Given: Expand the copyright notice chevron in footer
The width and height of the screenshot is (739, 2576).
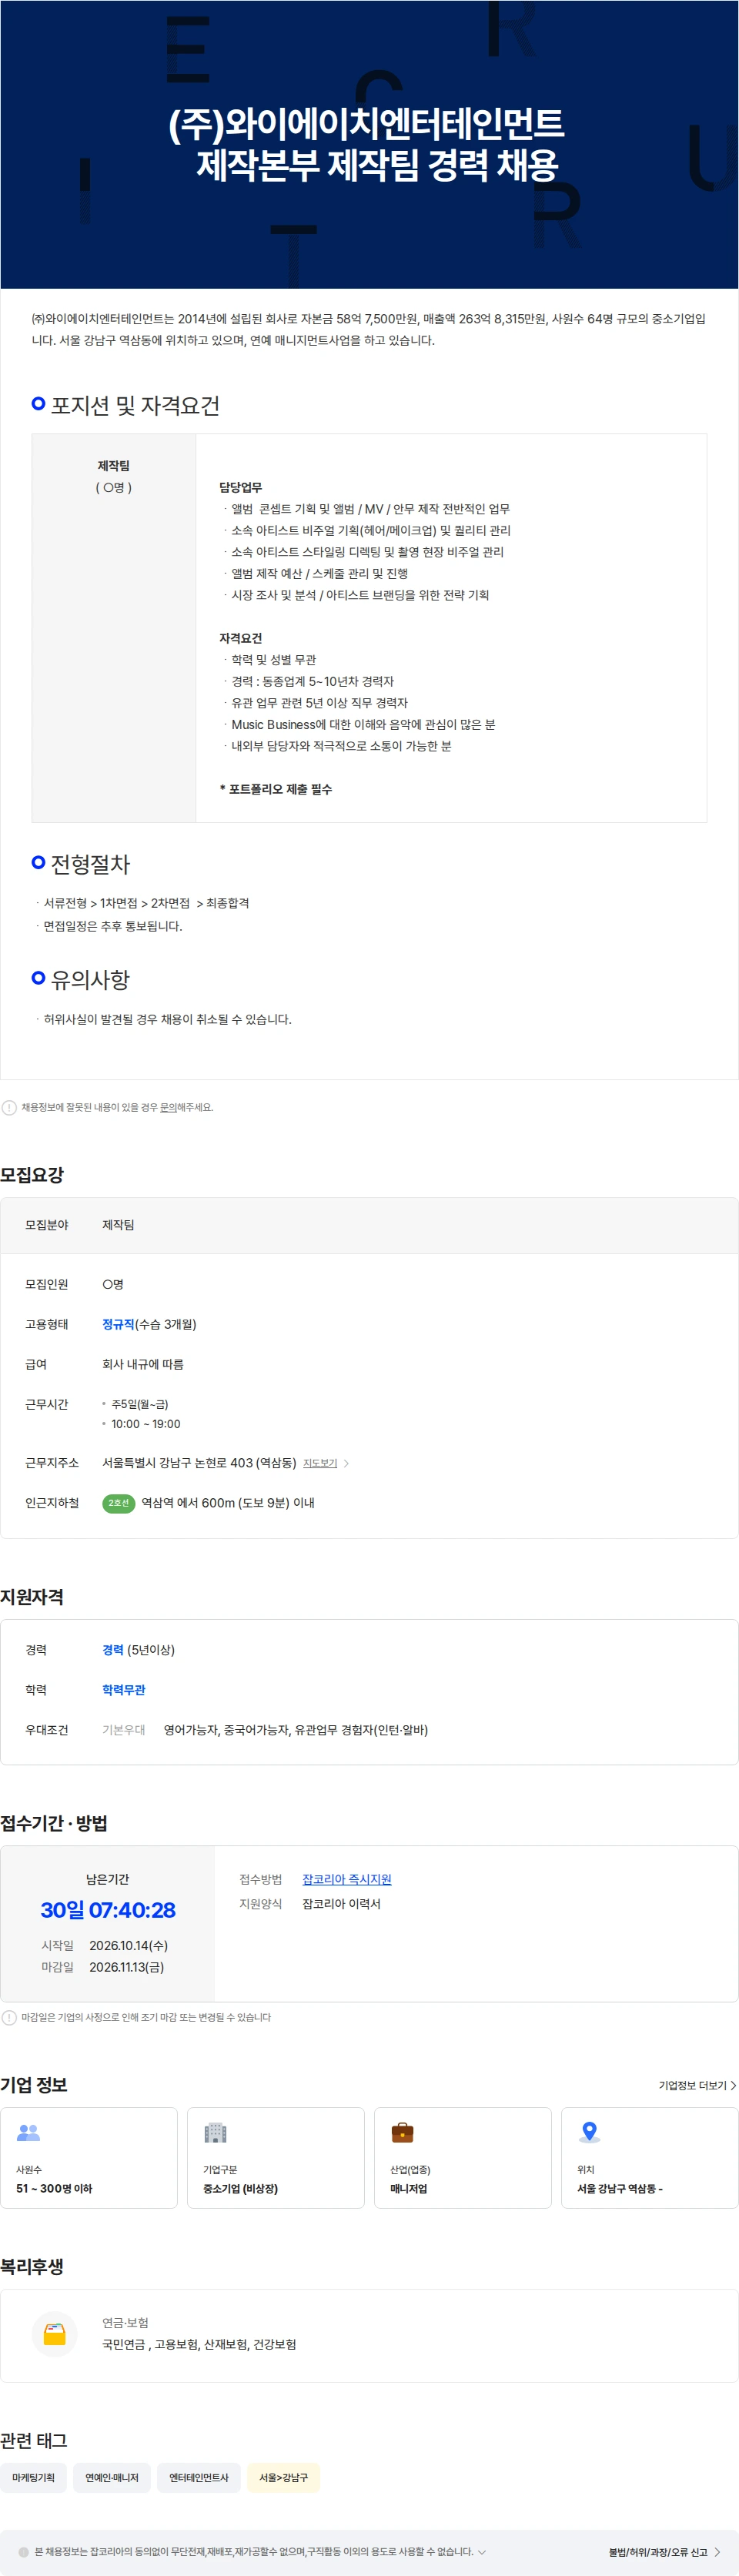Looking at the screenshot, I should coord(482,2551).
